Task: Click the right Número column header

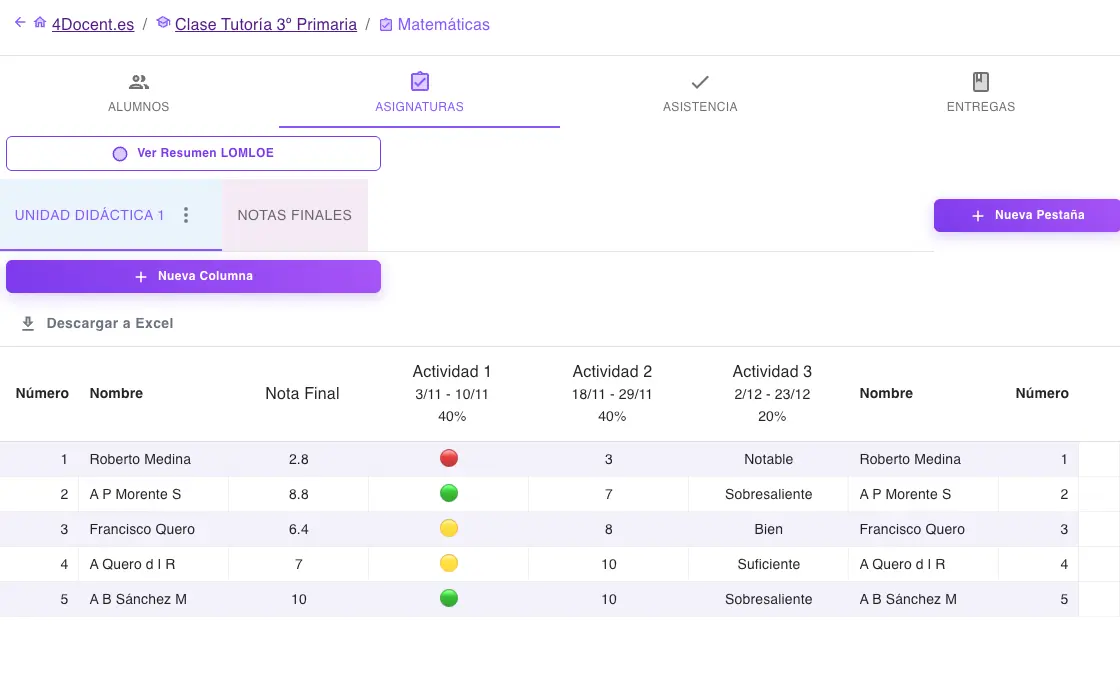Action: 1042,393
